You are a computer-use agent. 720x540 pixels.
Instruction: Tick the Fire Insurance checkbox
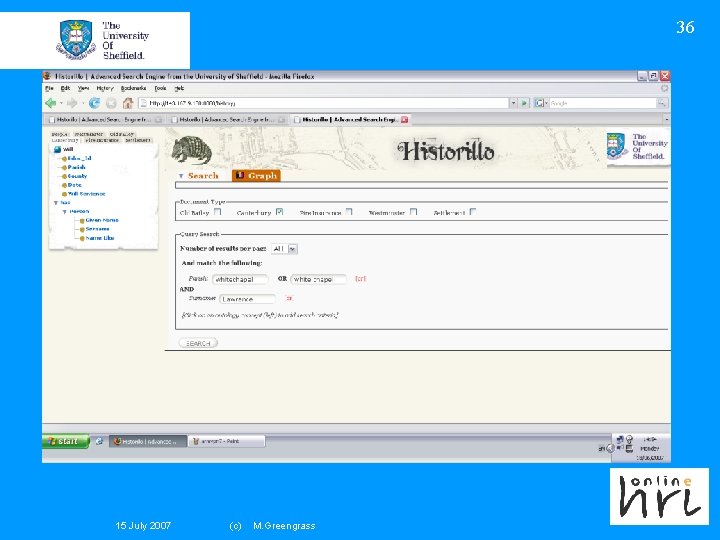(x=349, y=212)
